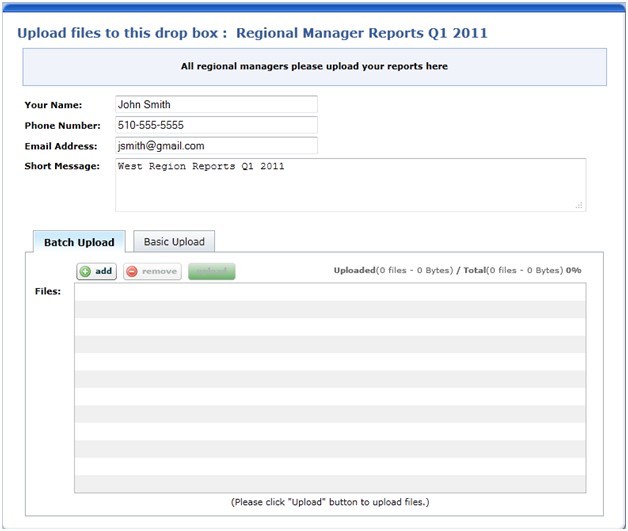Click the Email Address input field

(216, 146)
